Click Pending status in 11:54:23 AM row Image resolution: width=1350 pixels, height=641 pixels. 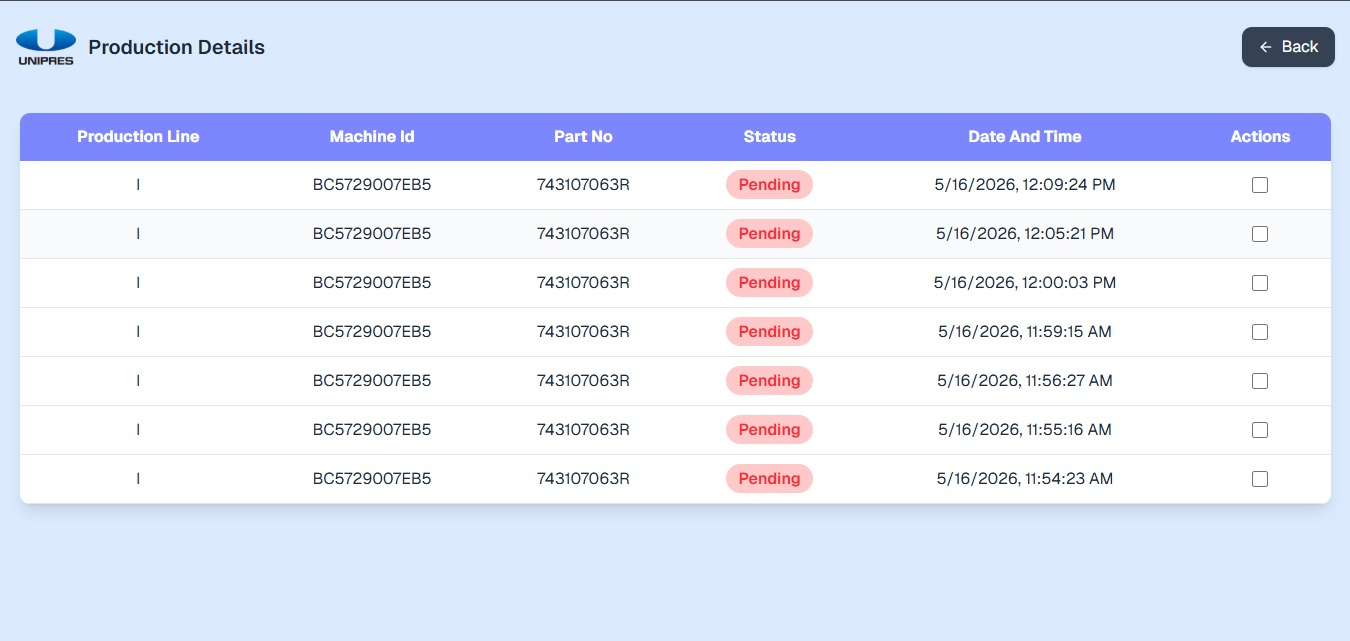coord(769,479)
